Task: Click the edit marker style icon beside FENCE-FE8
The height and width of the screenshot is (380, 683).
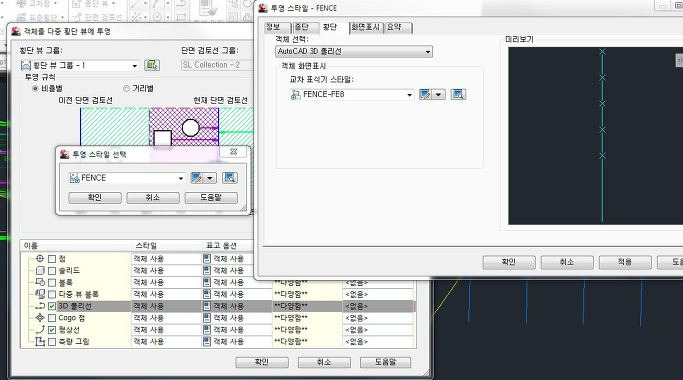Action: pyautogui.click(x=425, y=94)
